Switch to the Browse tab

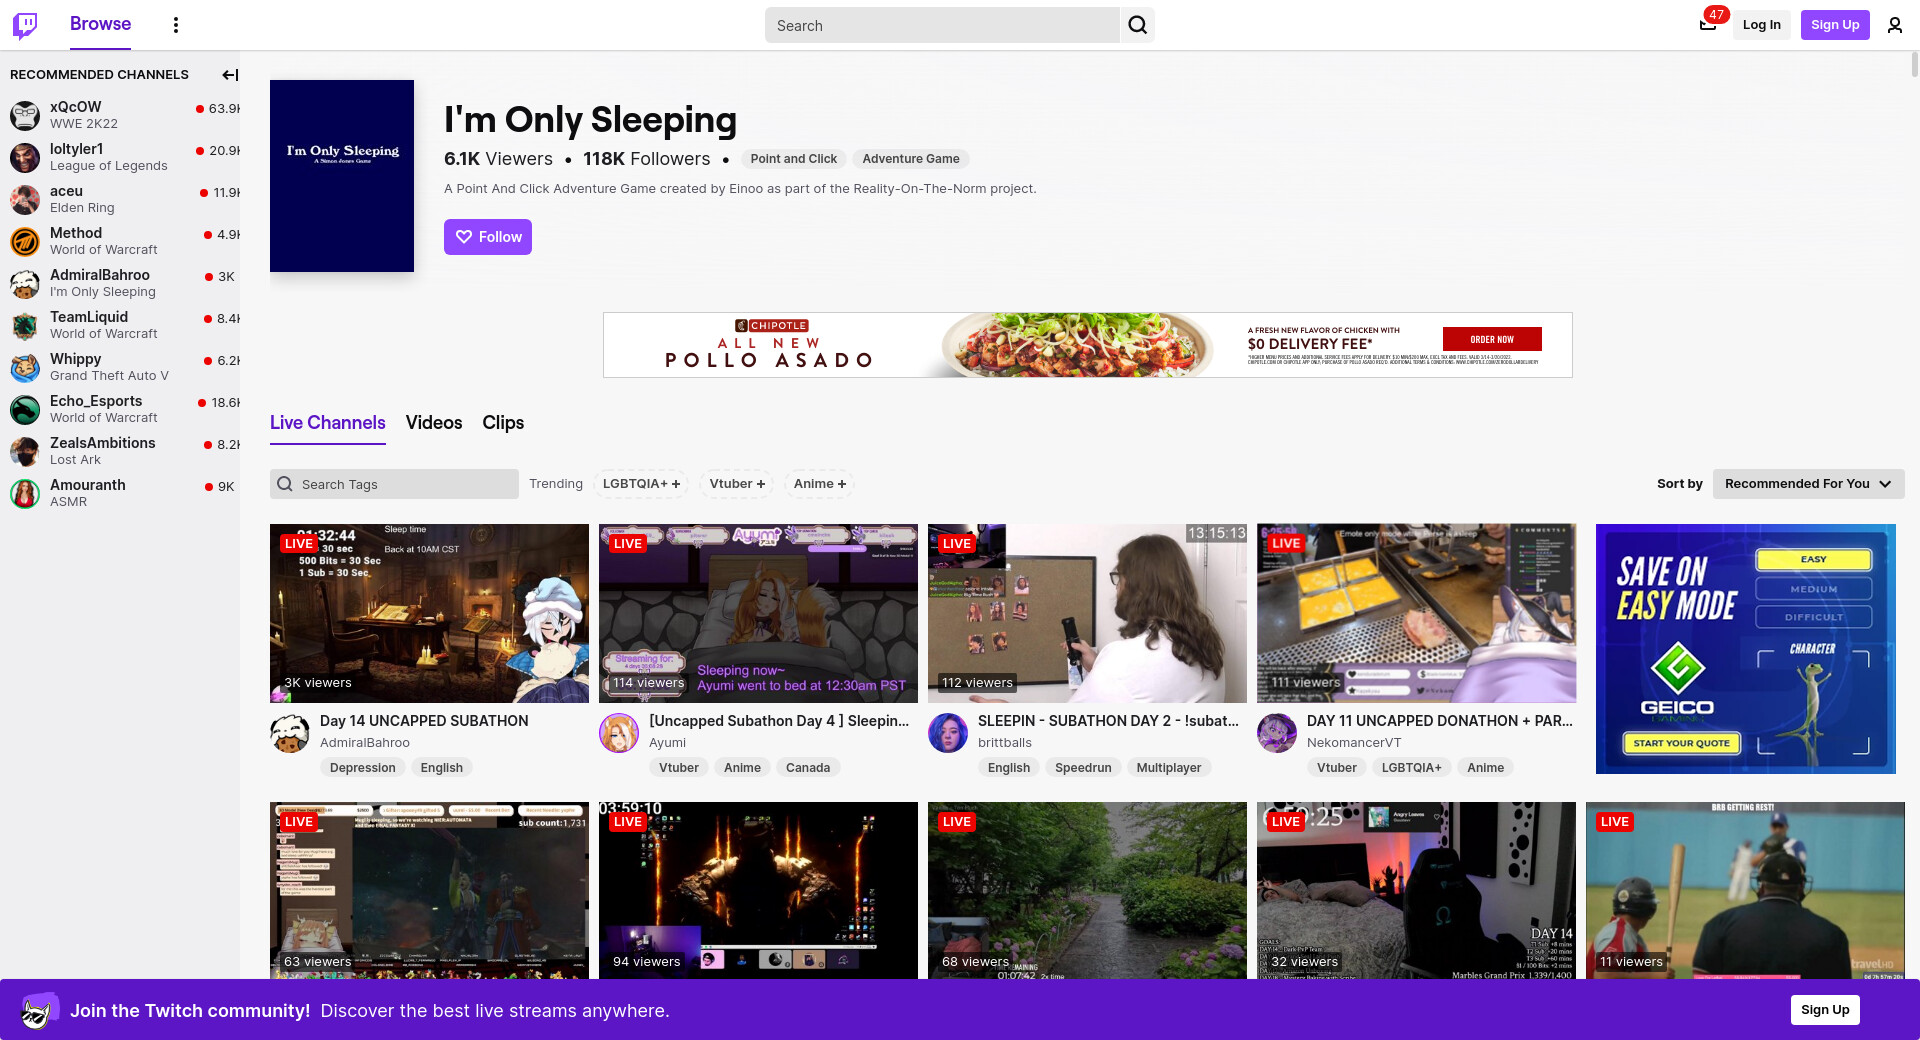tap(100, 25)
